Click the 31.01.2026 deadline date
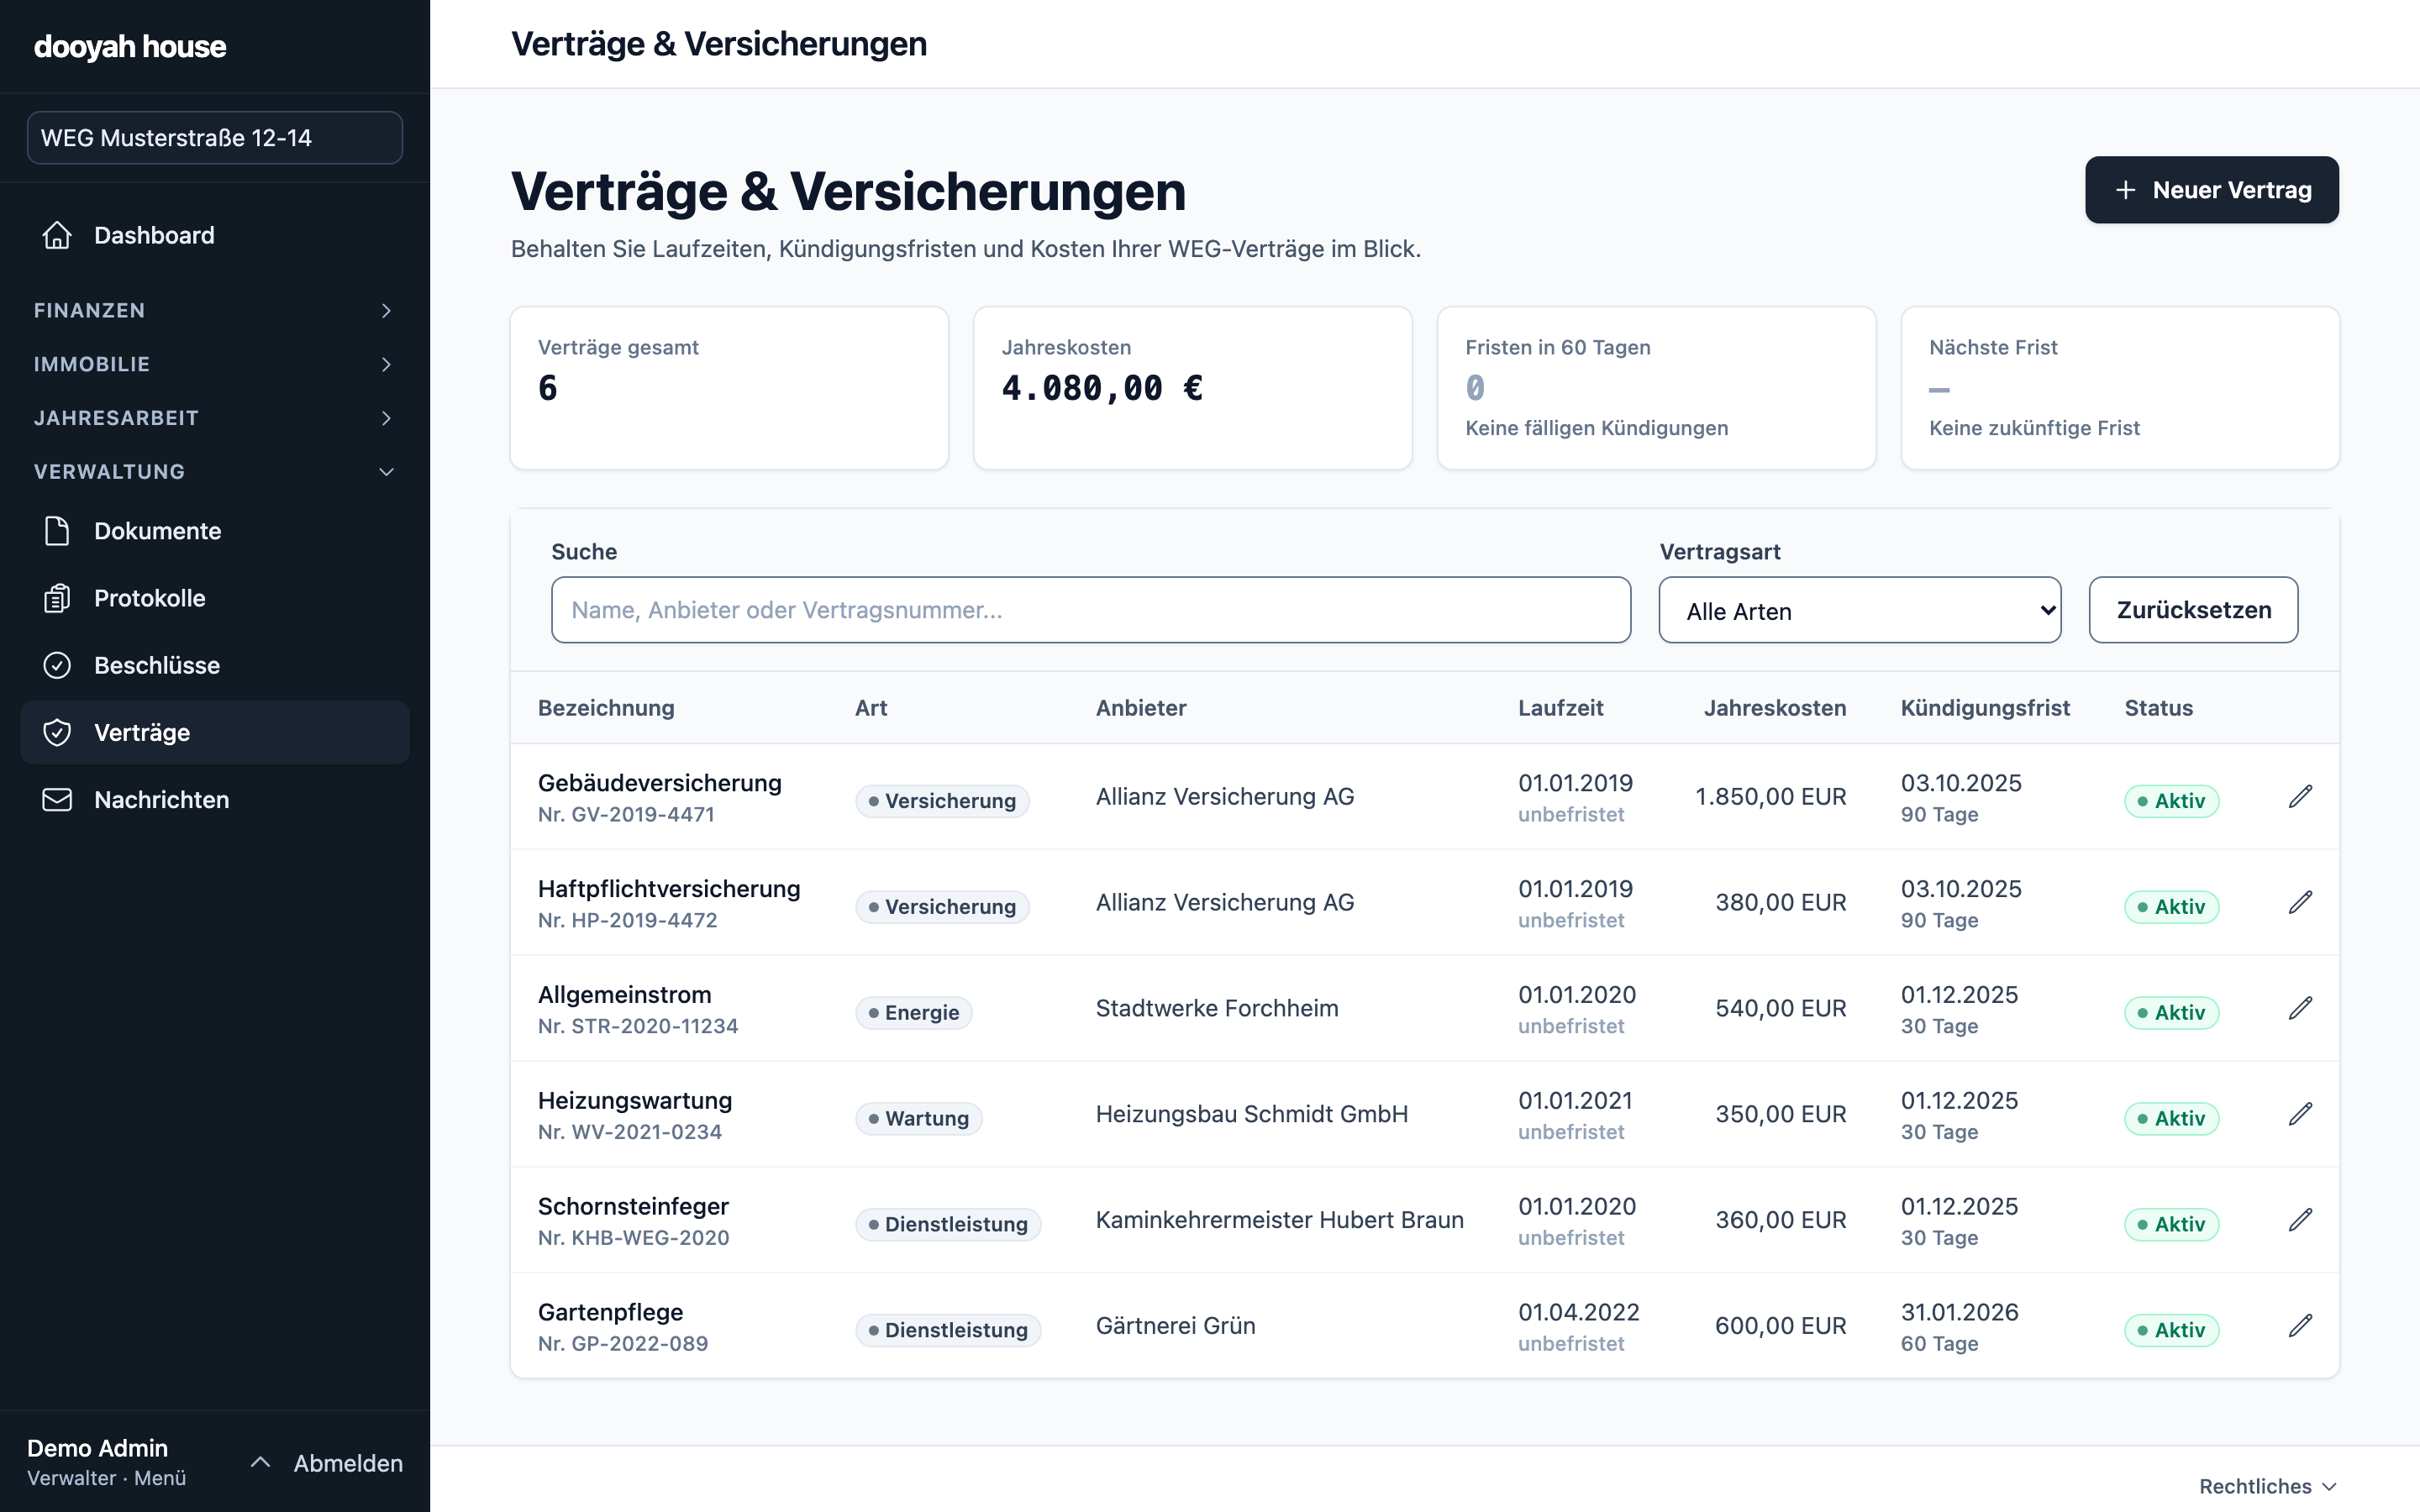Image resolution: width=2420 pixels, height=1512 pixels. click(x=1959, y=1312)
